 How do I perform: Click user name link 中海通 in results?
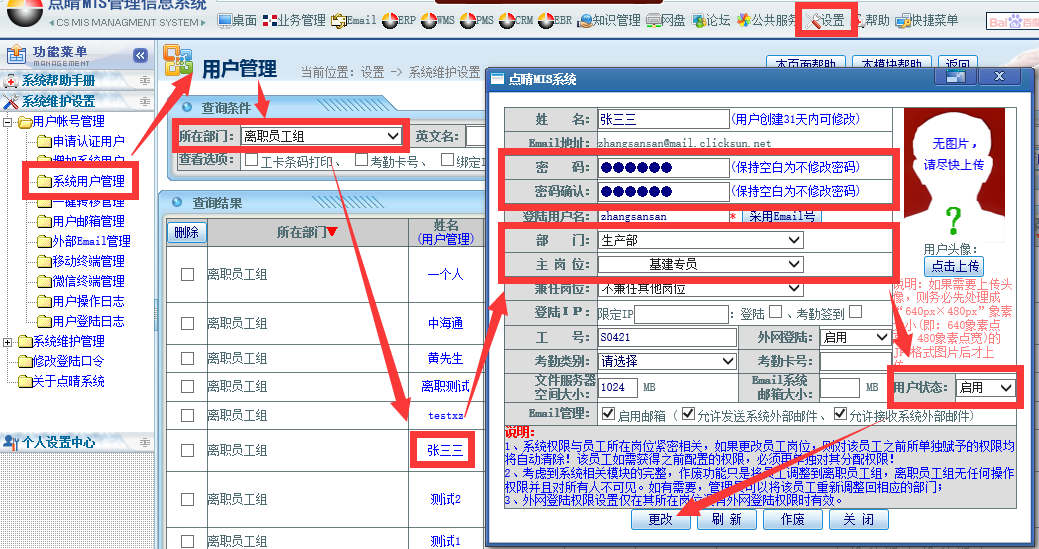click(x=445, y=323)
